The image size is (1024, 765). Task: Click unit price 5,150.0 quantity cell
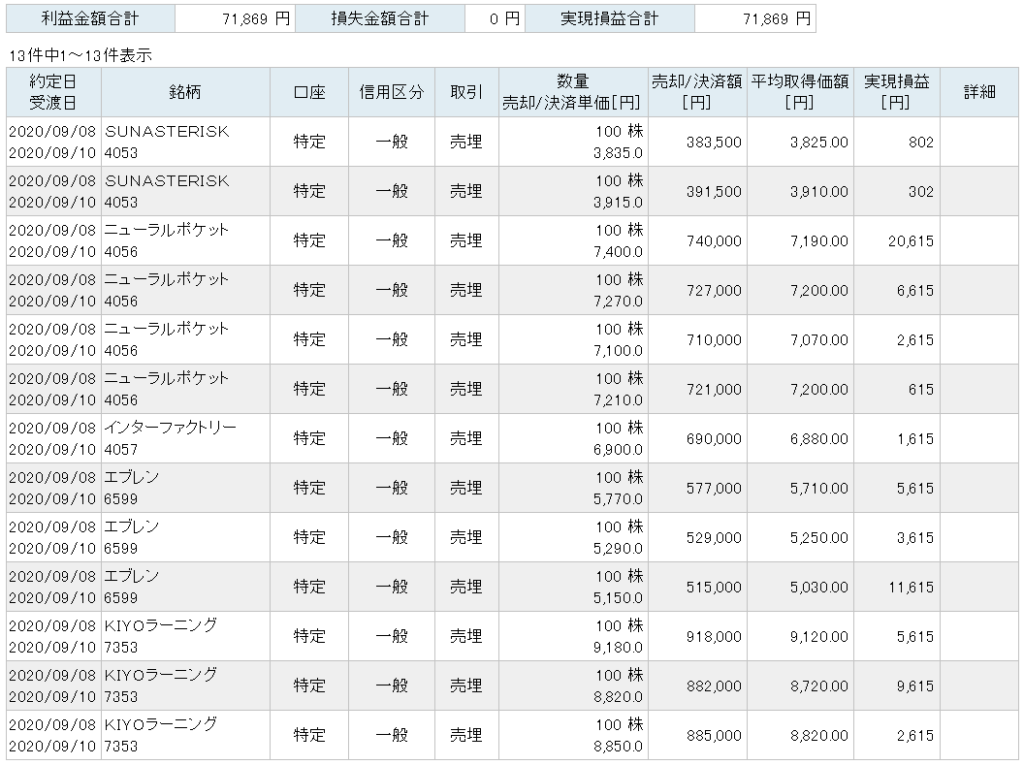pos(573,587)
